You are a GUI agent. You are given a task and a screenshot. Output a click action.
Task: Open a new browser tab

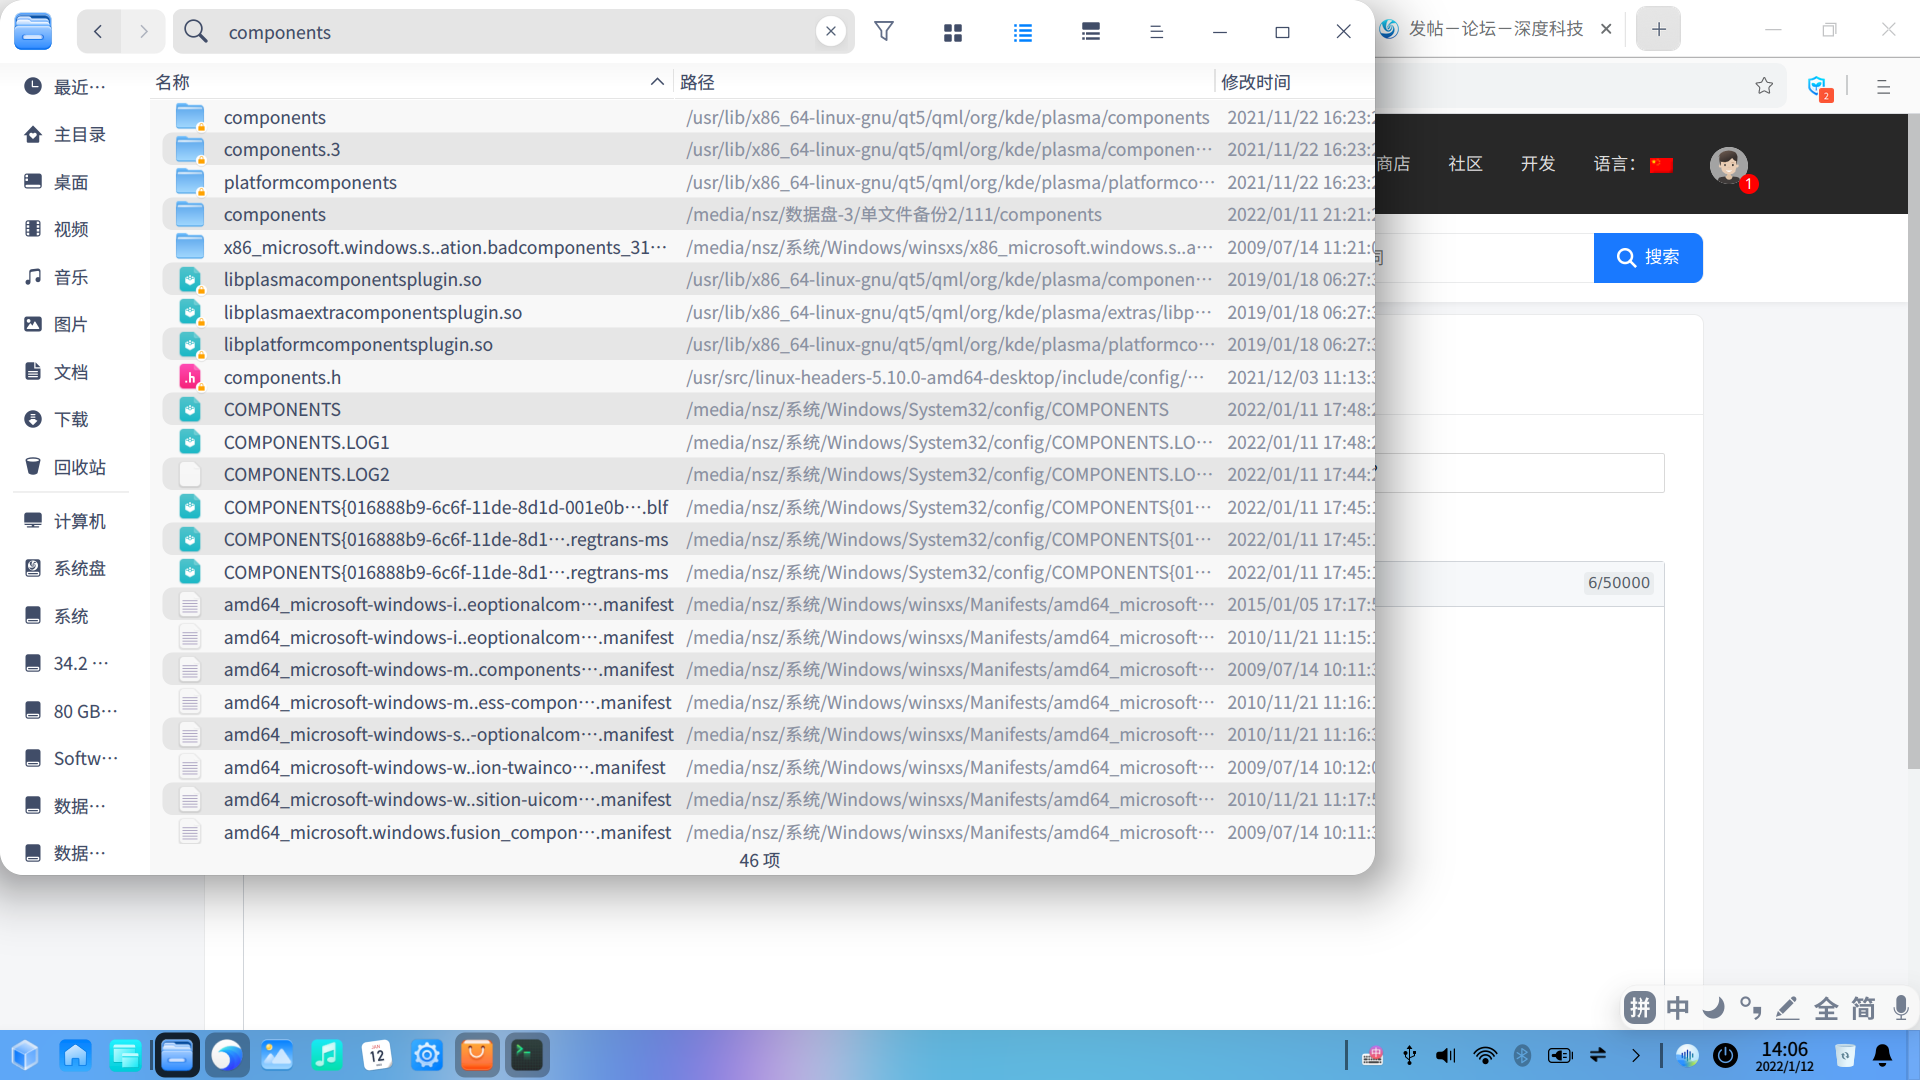[x=1658, y=29]
